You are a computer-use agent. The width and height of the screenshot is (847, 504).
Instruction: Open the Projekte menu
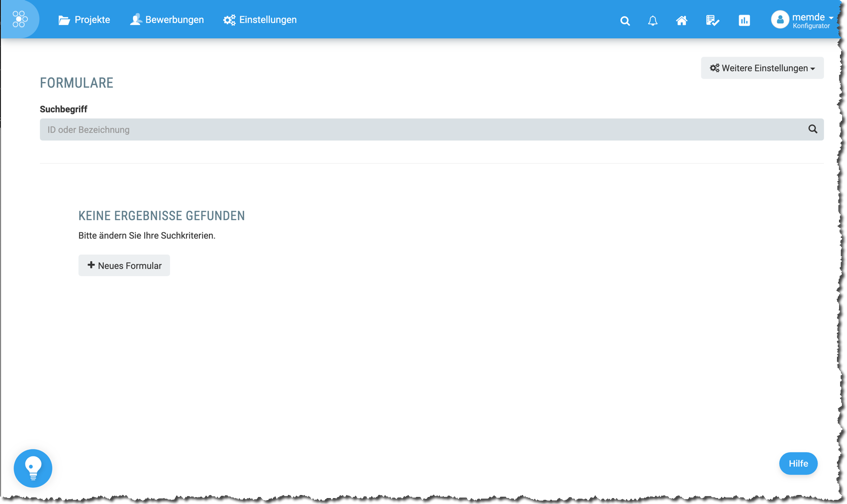point(84,20)
